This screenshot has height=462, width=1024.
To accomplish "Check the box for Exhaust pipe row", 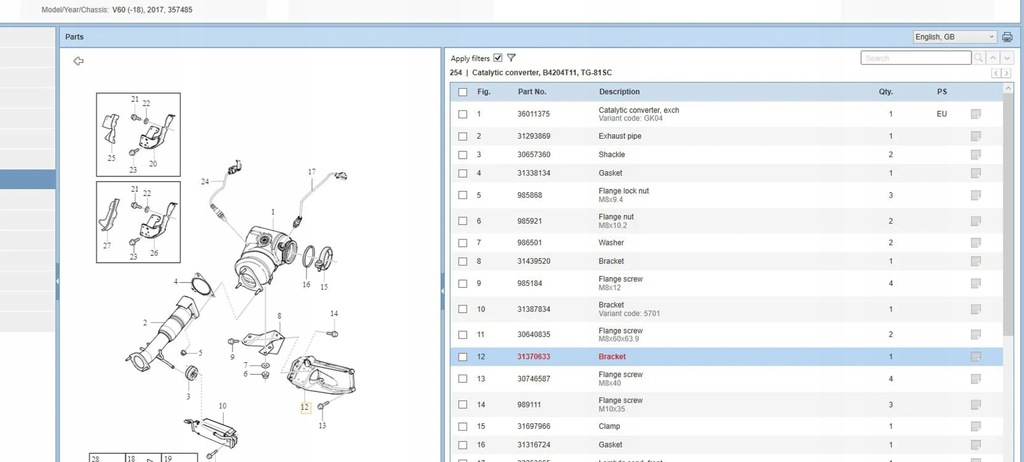I will (x=463, y=137).
